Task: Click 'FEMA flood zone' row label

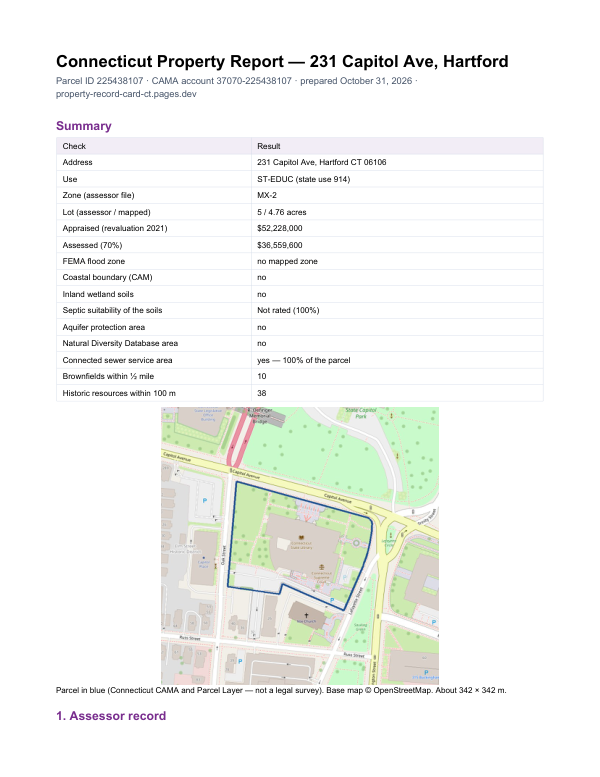Action: pos(94,261)
